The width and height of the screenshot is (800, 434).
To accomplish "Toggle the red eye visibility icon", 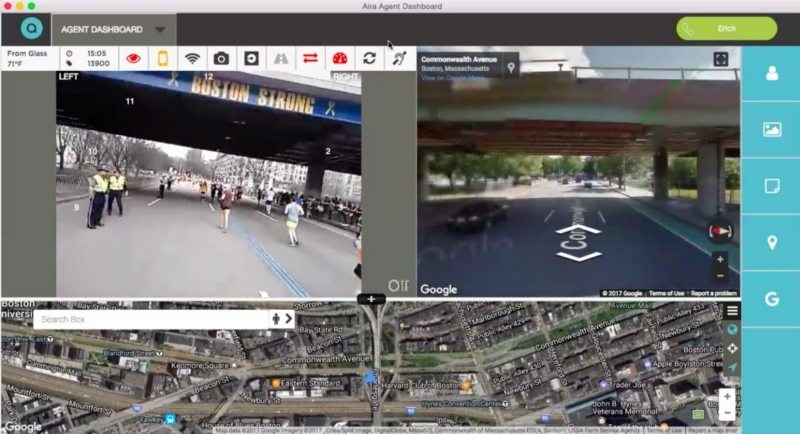I will point(133,59).
